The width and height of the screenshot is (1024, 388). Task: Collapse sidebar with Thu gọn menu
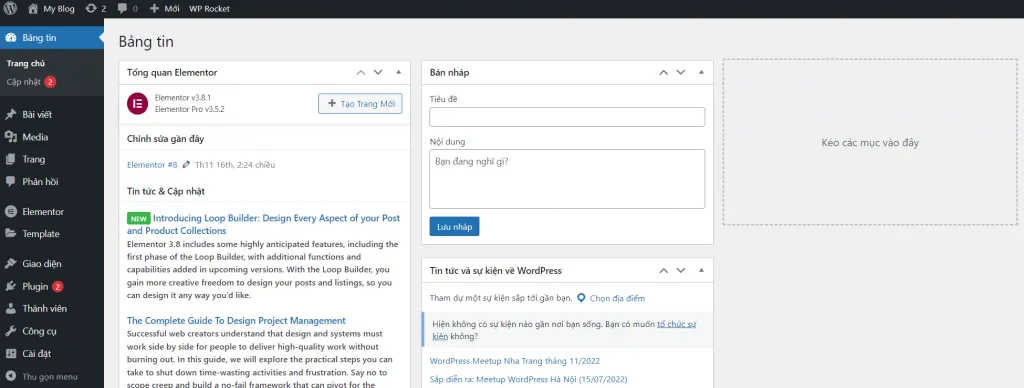(x=42, y=376)
